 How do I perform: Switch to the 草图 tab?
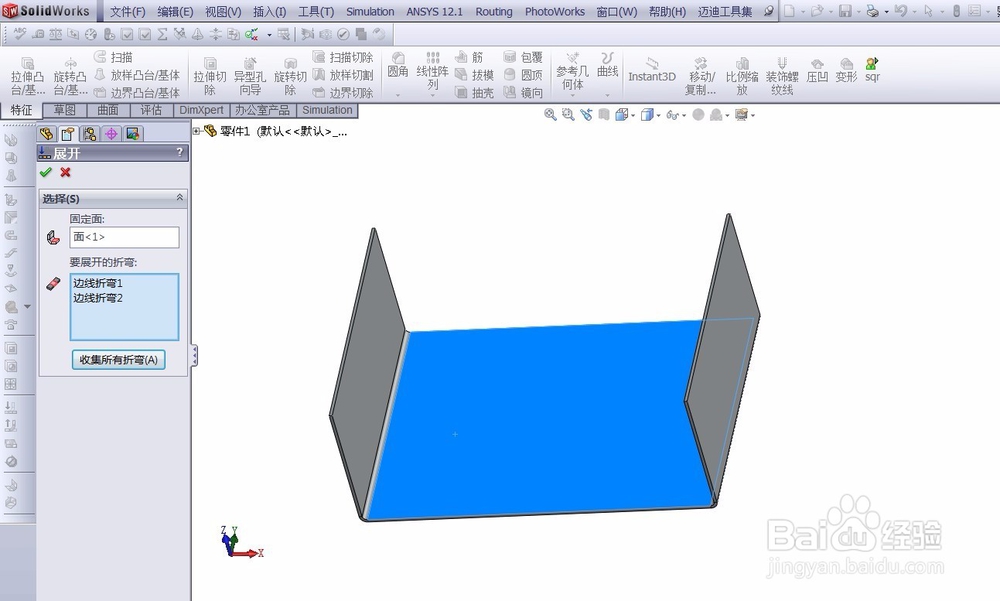64,110
